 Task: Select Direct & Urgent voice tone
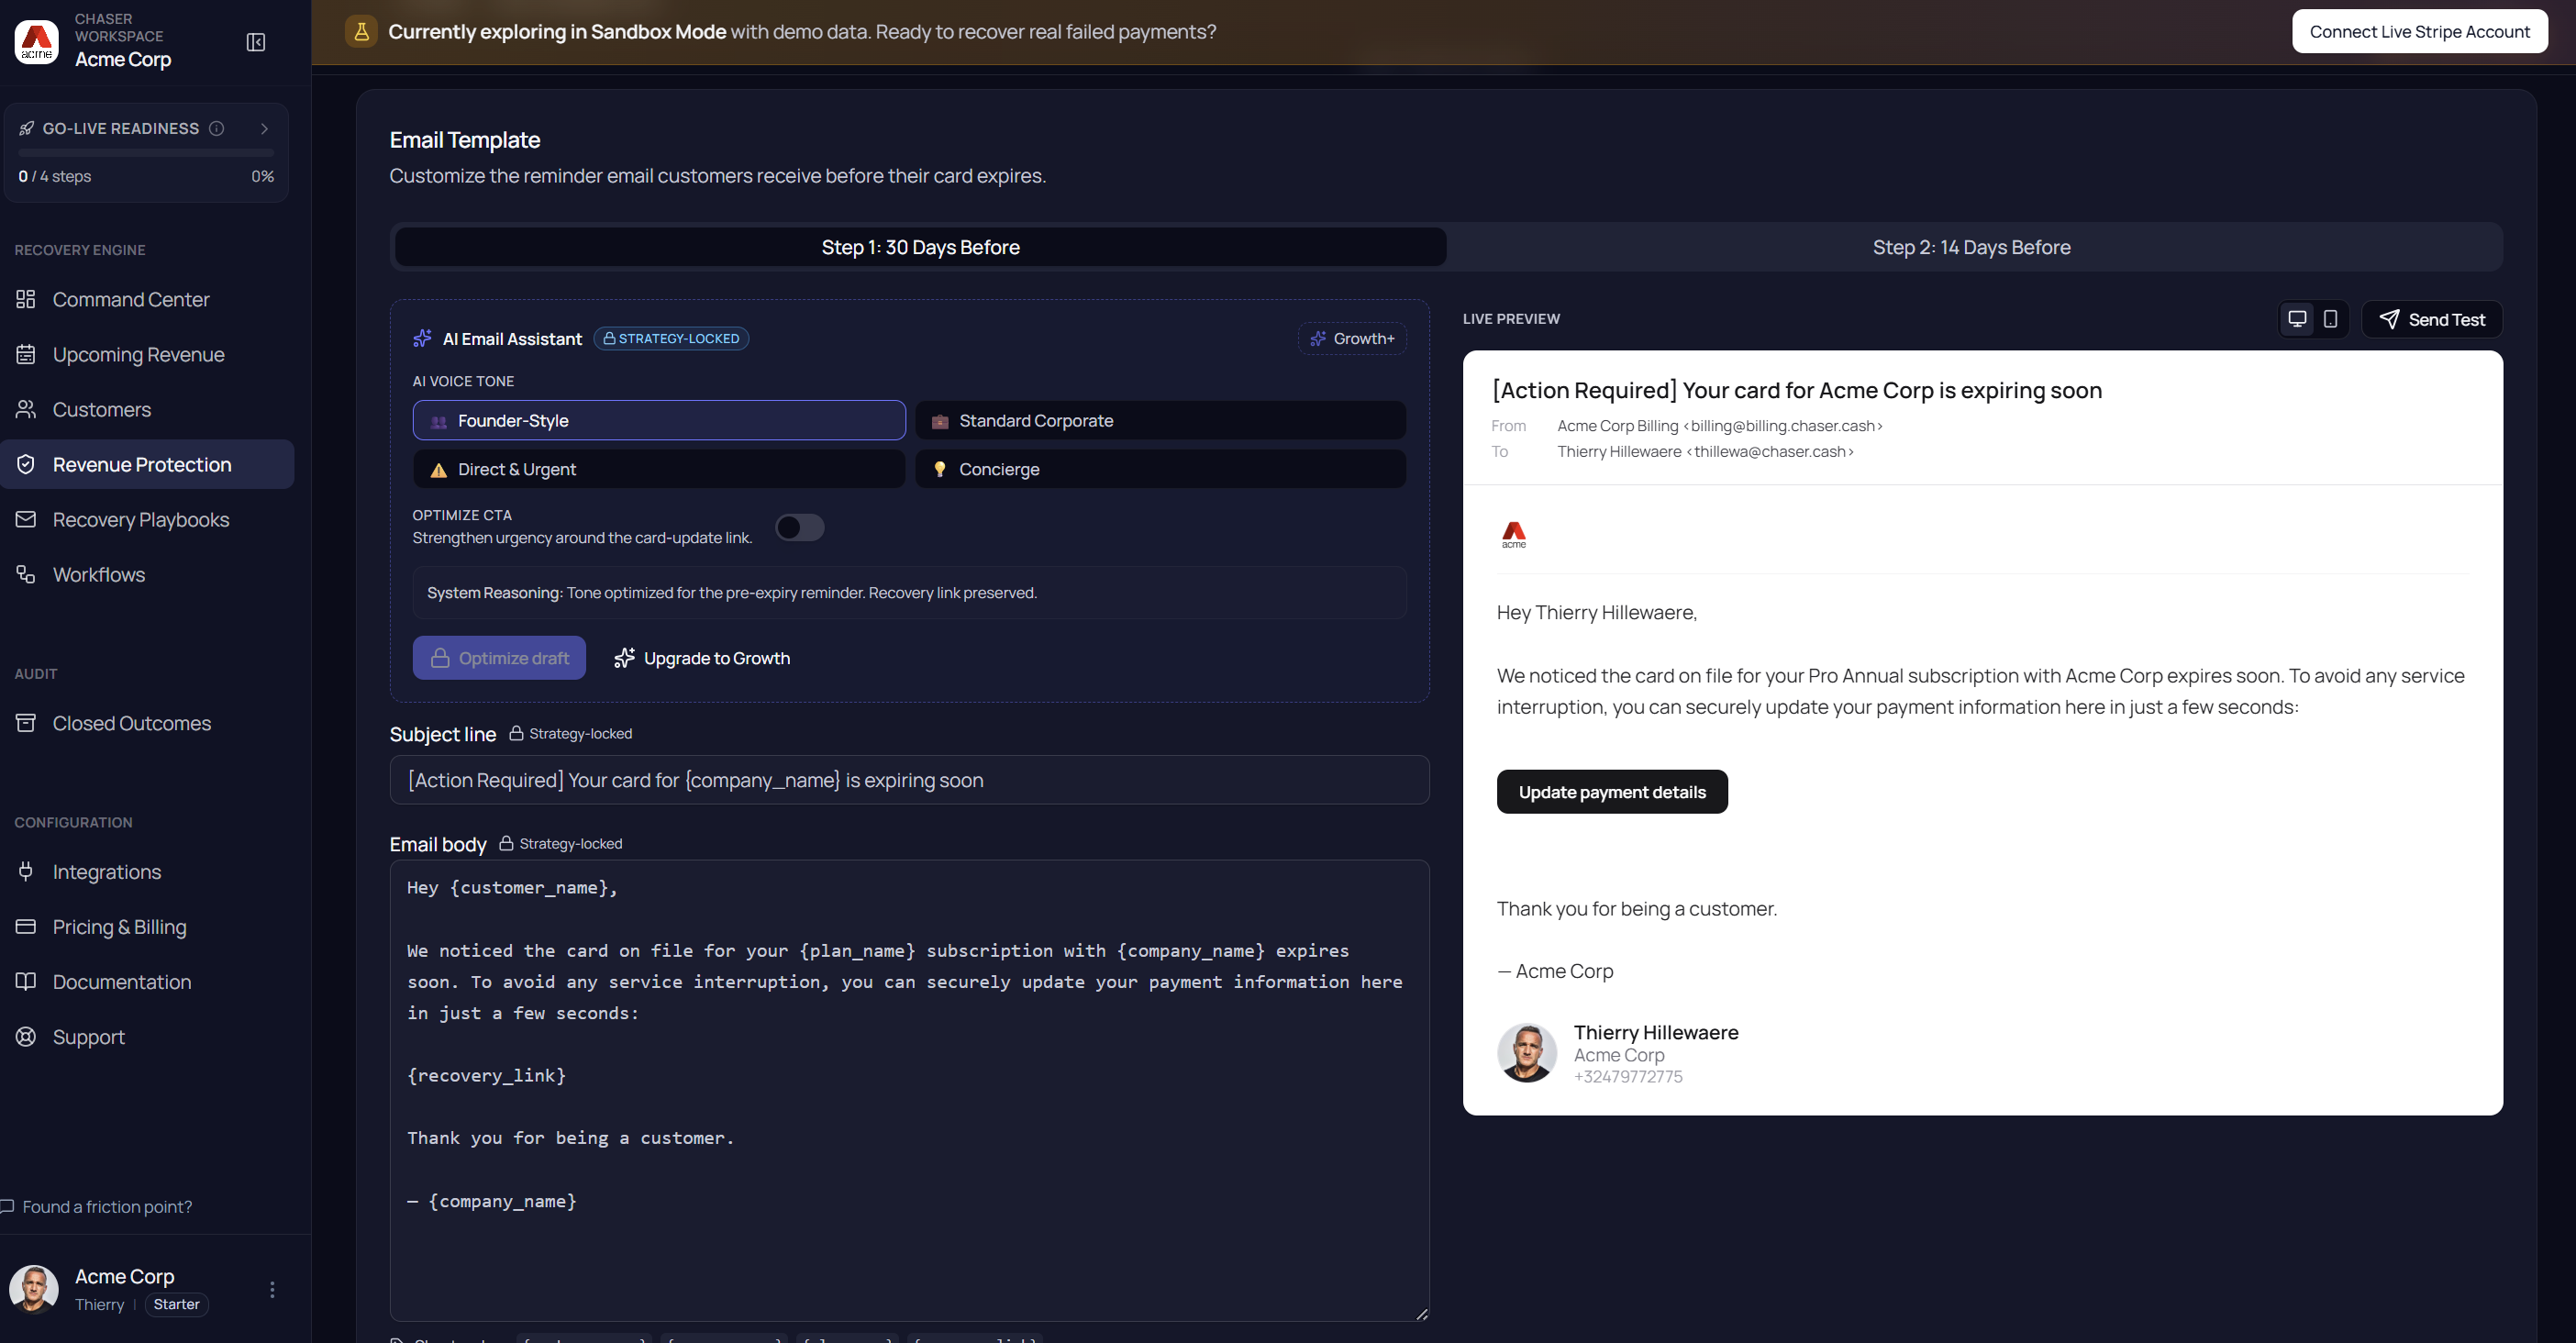(659, 469)
